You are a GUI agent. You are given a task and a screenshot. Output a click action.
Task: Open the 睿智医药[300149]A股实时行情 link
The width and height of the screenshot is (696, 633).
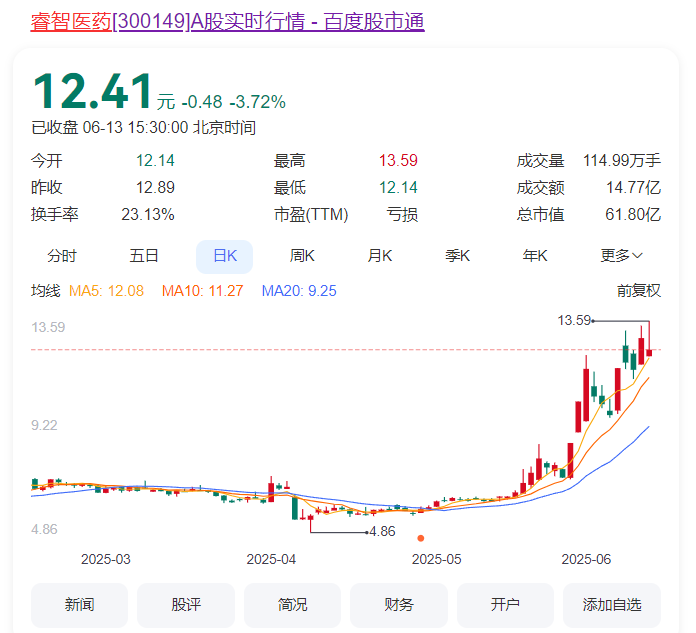coord(227,21)
